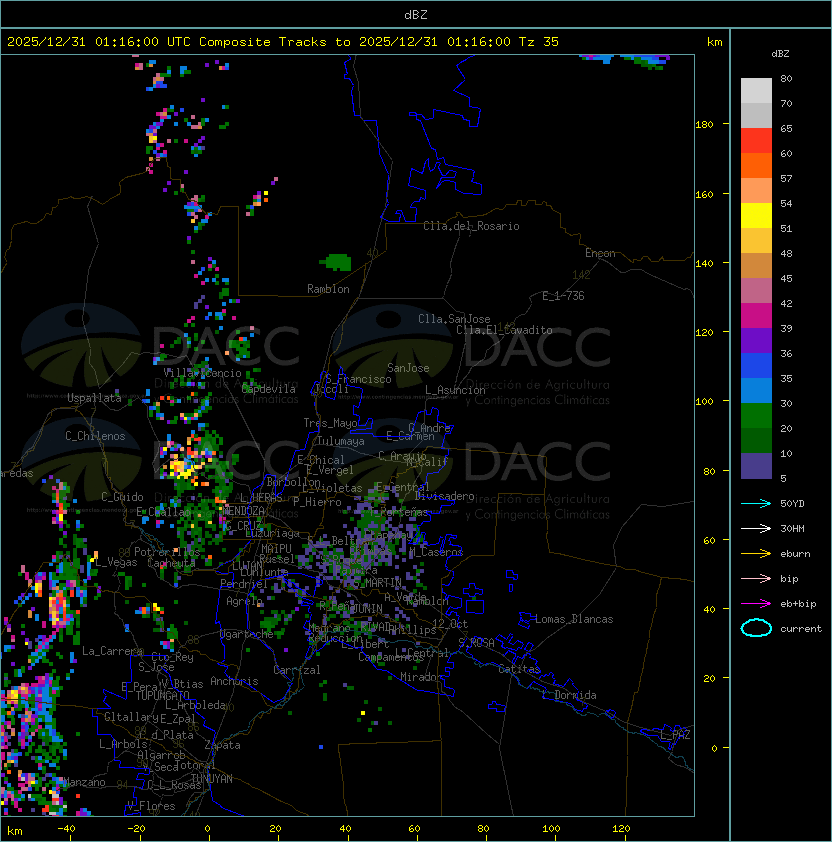
Task: Click the 'Perdriel' map label
Action: 244,584
